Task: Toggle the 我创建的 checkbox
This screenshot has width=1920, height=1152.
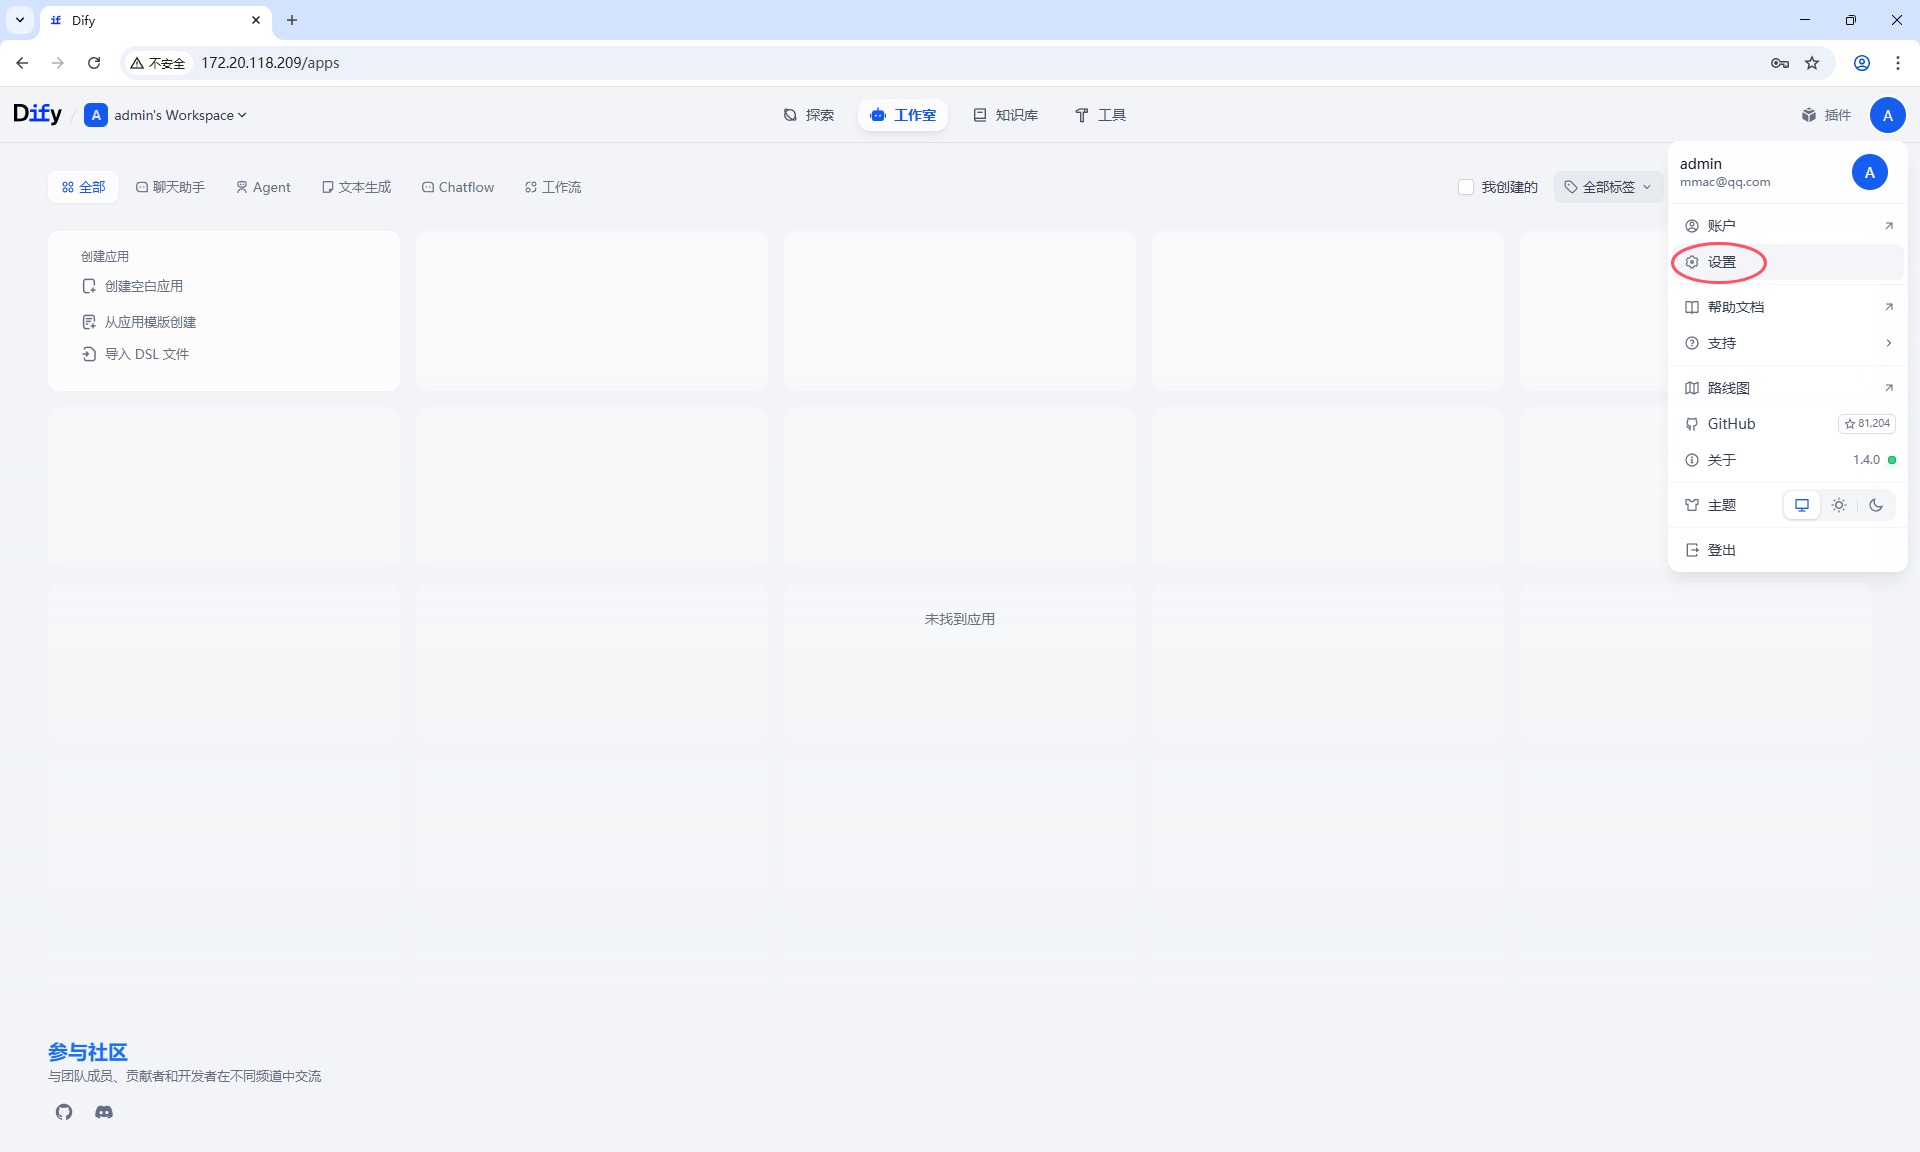Action: [1466, 187]
